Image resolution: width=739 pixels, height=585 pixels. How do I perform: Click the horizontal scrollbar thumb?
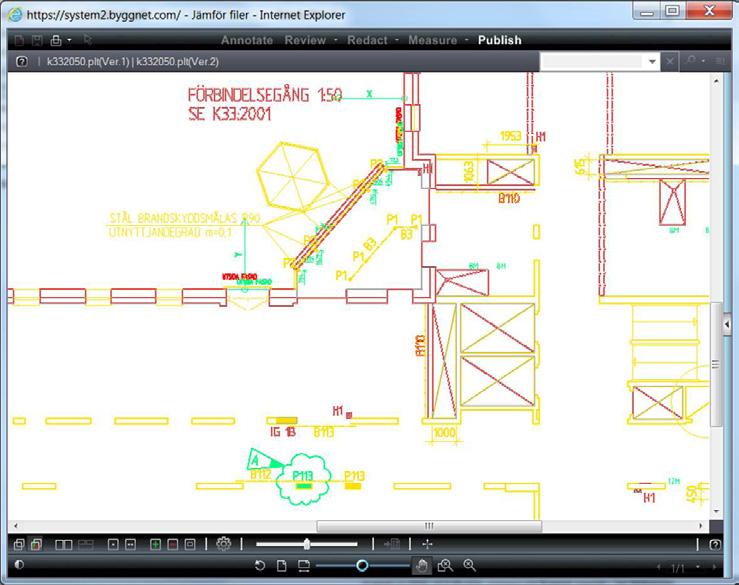click(x=429, y=526)
